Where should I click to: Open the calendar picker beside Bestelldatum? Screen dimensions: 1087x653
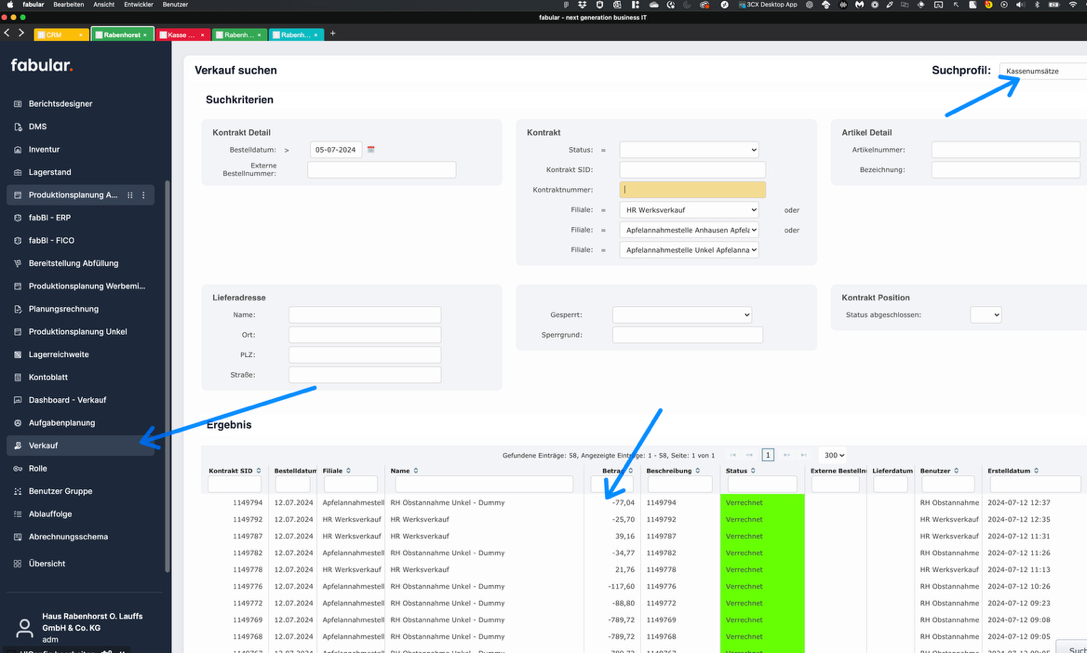371,150
